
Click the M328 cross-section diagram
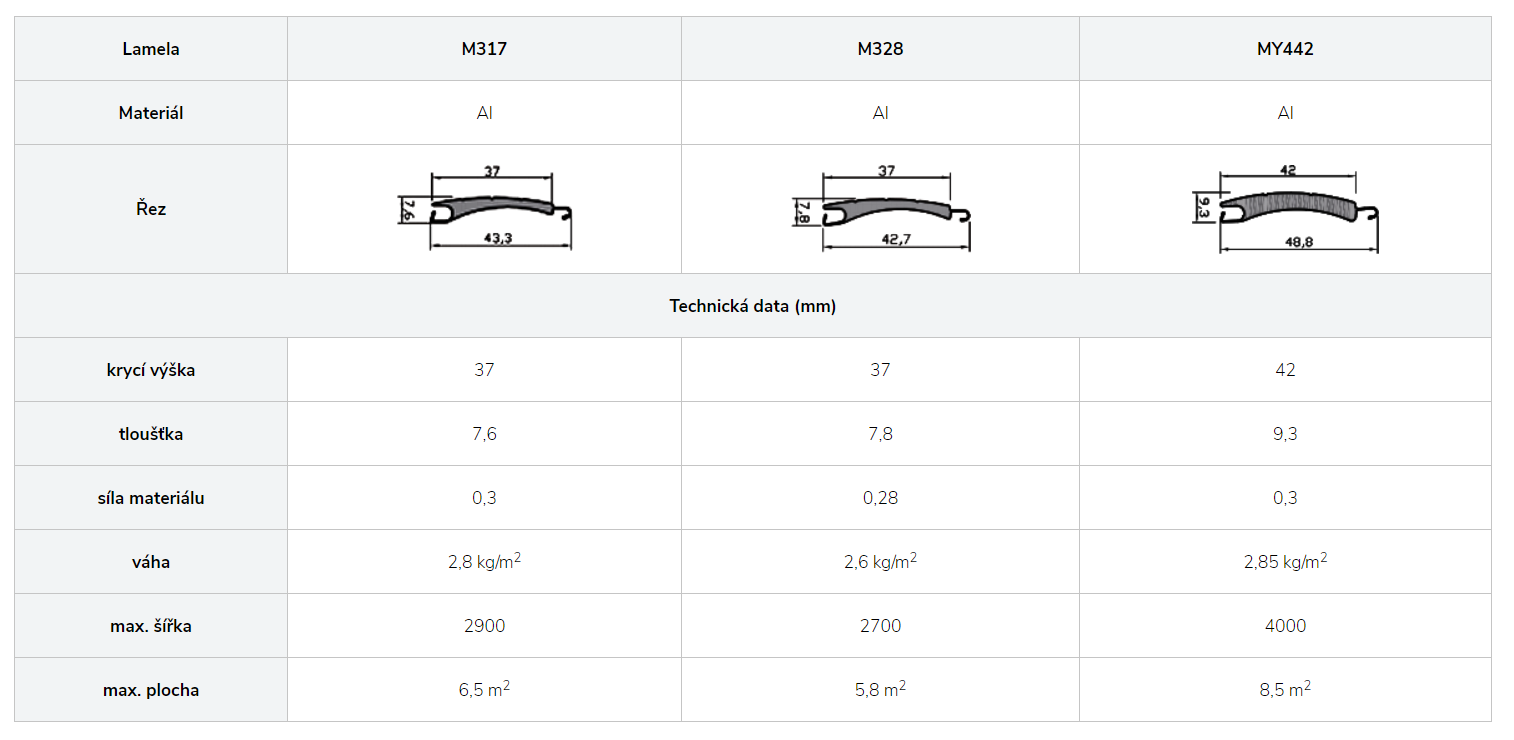click(880, 208)
